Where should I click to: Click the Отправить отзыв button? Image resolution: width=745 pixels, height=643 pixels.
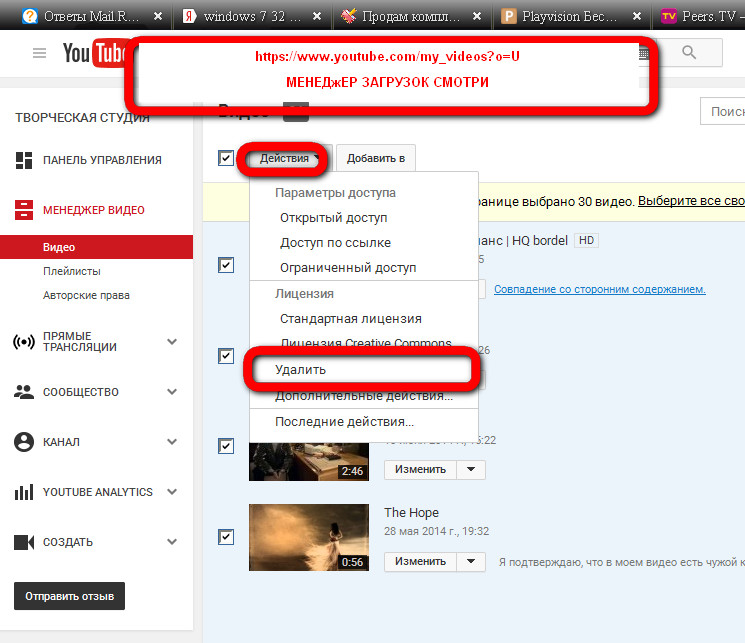(69, 596)
